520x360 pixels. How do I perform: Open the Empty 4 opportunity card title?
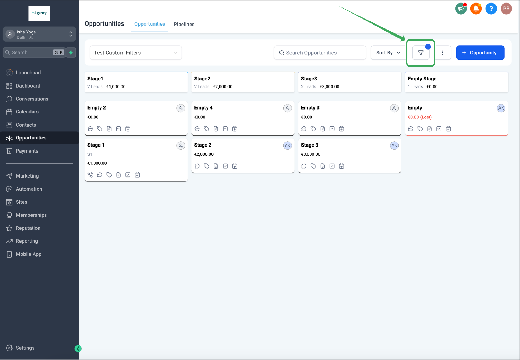coord(203,108)
